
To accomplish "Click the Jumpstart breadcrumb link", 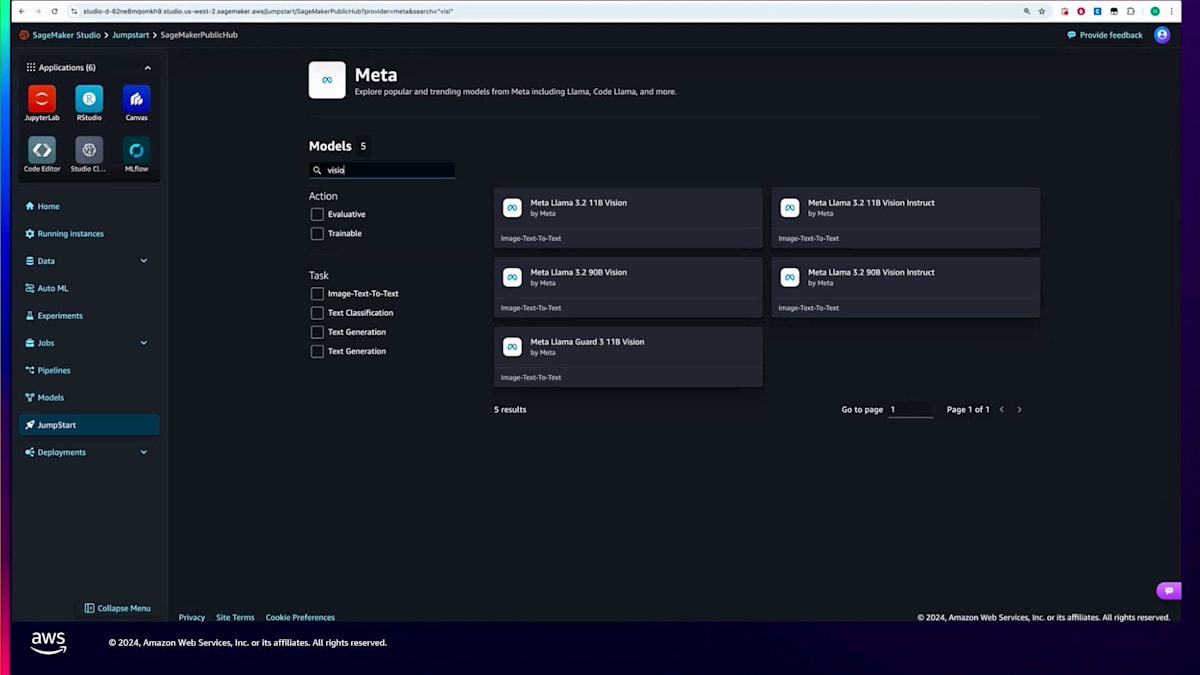I will coord(130,35).
